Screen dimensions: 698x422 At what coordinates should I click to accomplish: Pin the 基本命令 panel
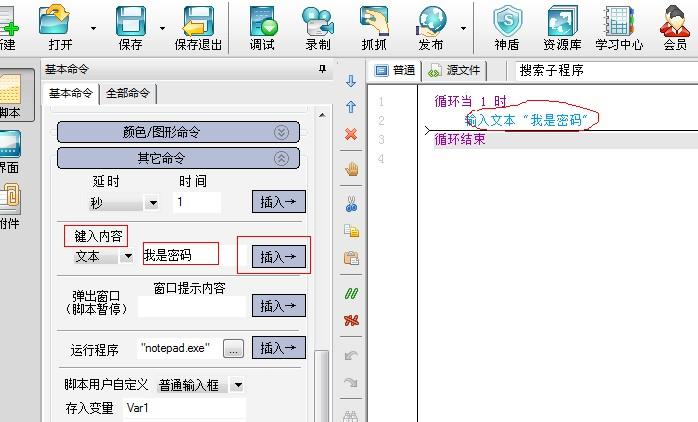323,69
